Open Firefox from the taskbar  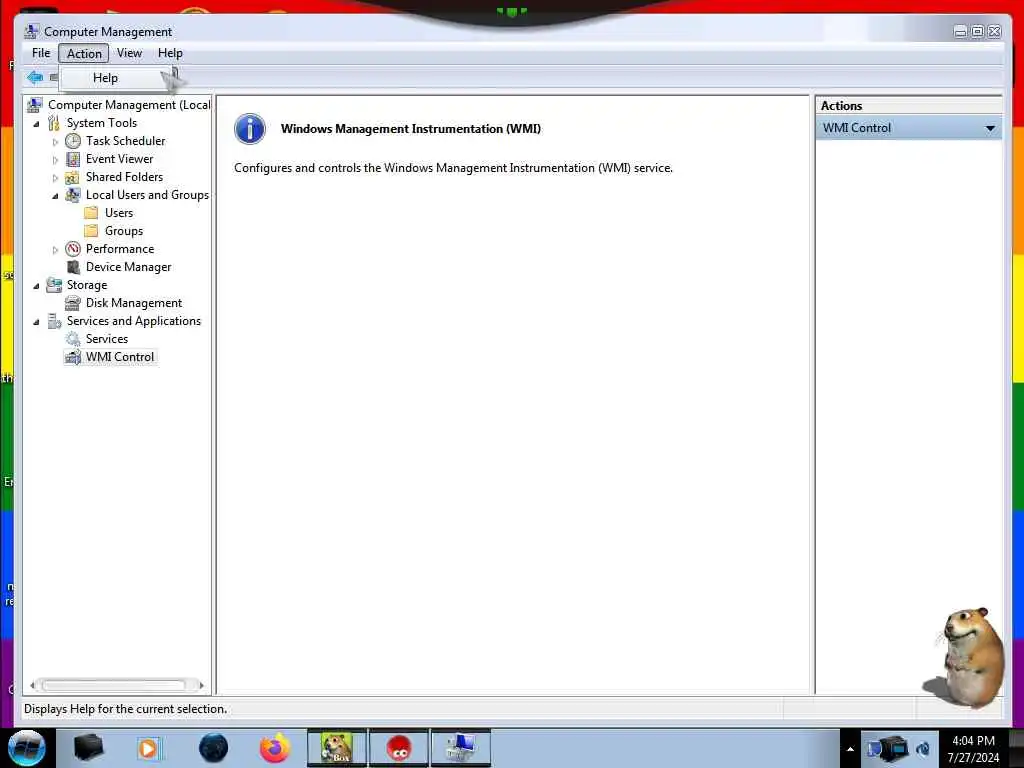[x=275, y=748]
